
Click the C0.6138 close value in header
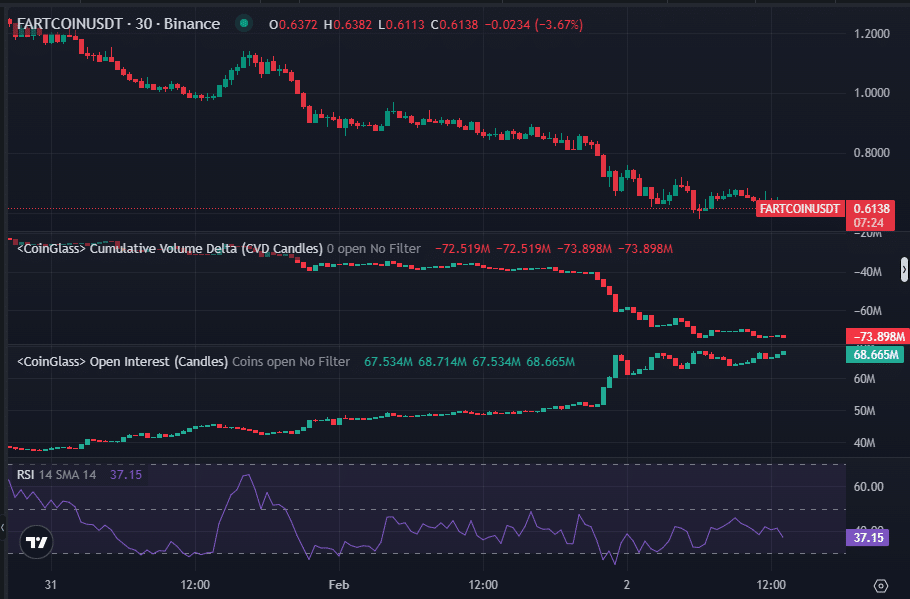(x=454, y=25)
